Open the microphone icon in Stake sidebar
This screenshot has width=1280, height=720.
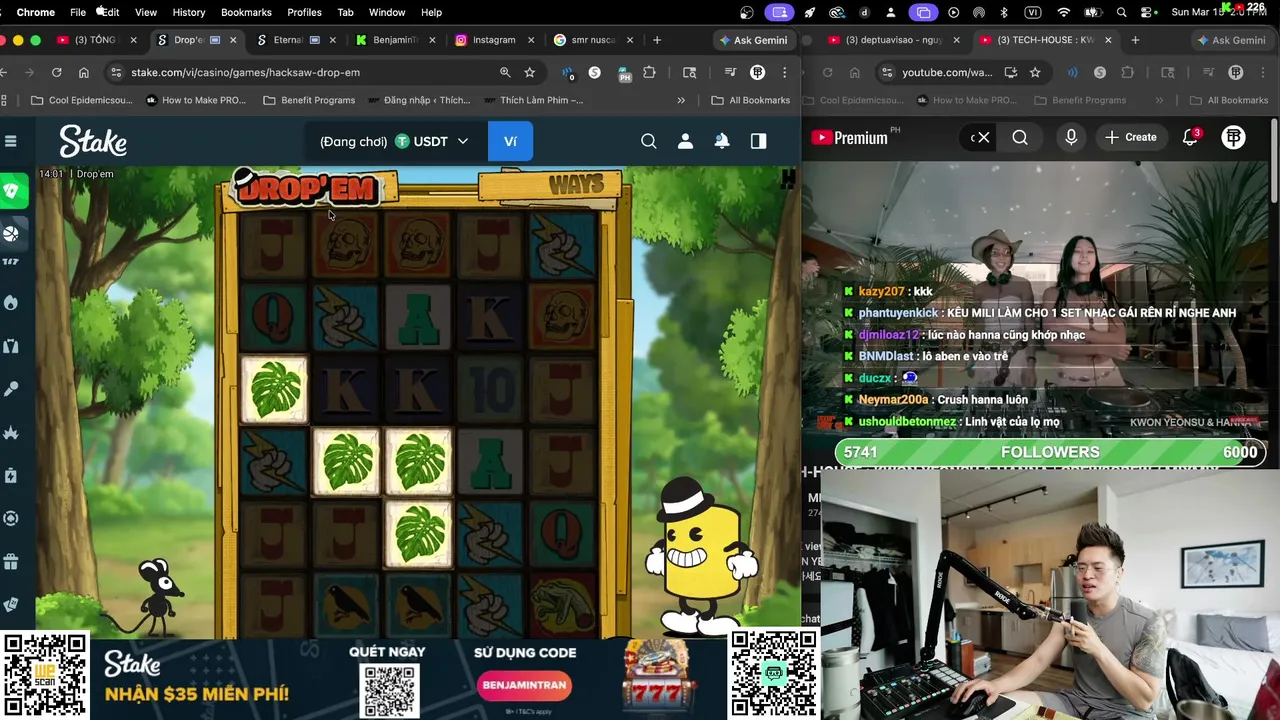pyautogui.click(x=11, y=389)
